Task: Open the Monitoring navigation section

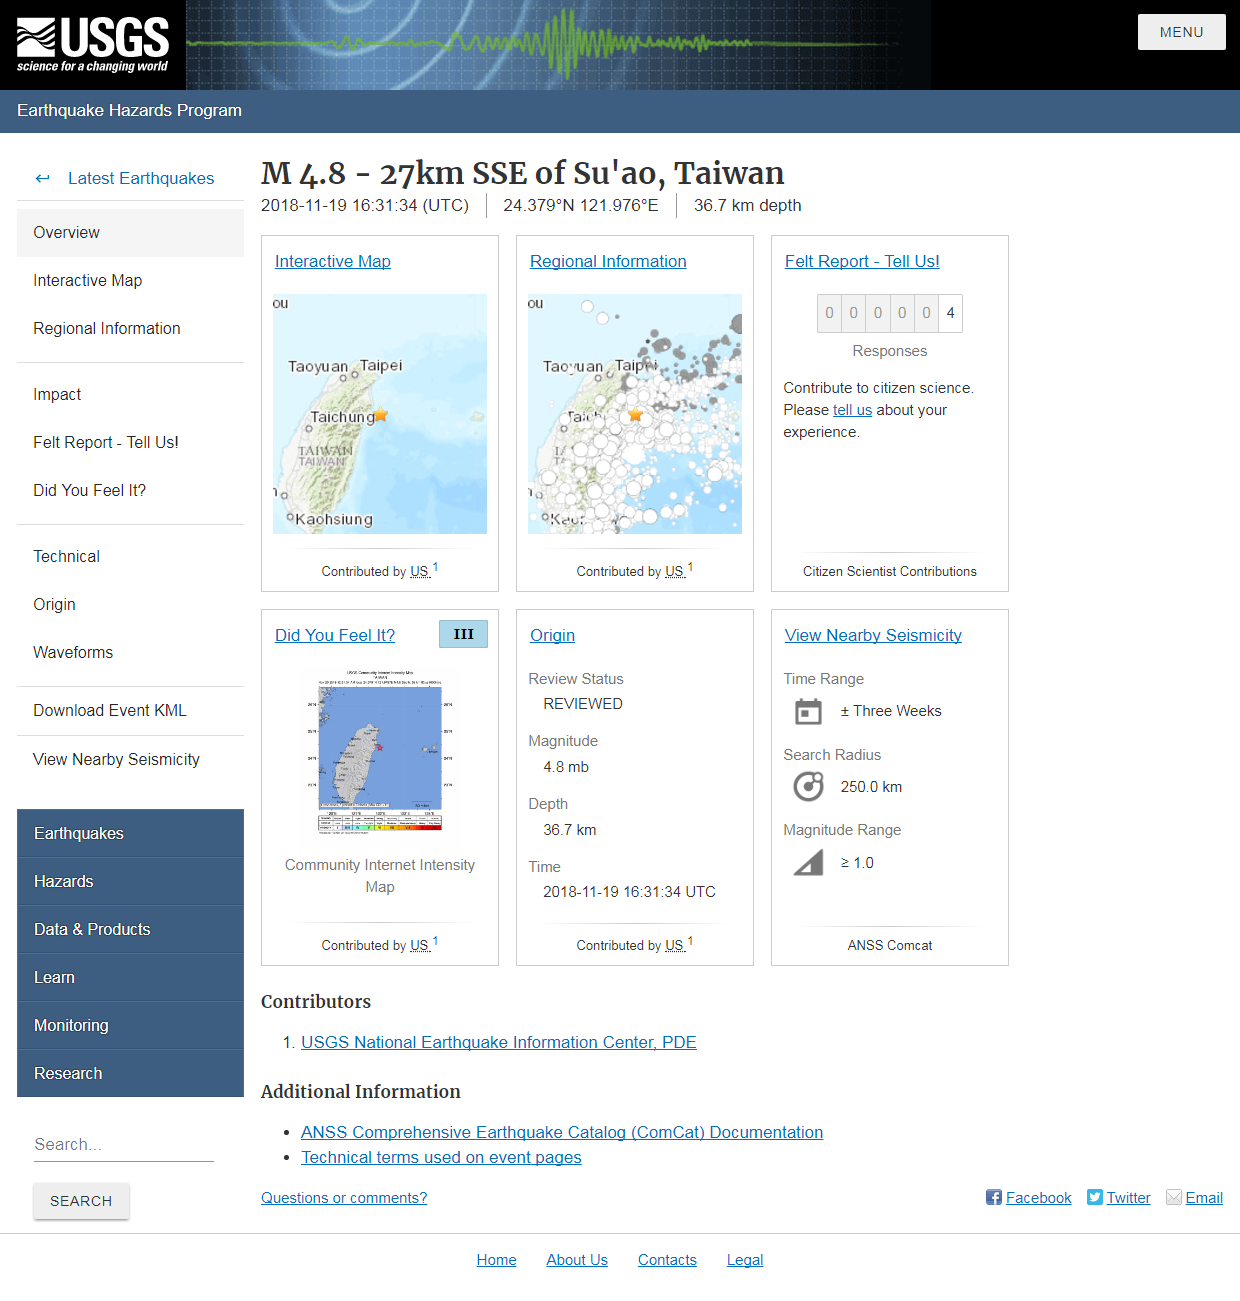Action: click(x=130, y=1025)
